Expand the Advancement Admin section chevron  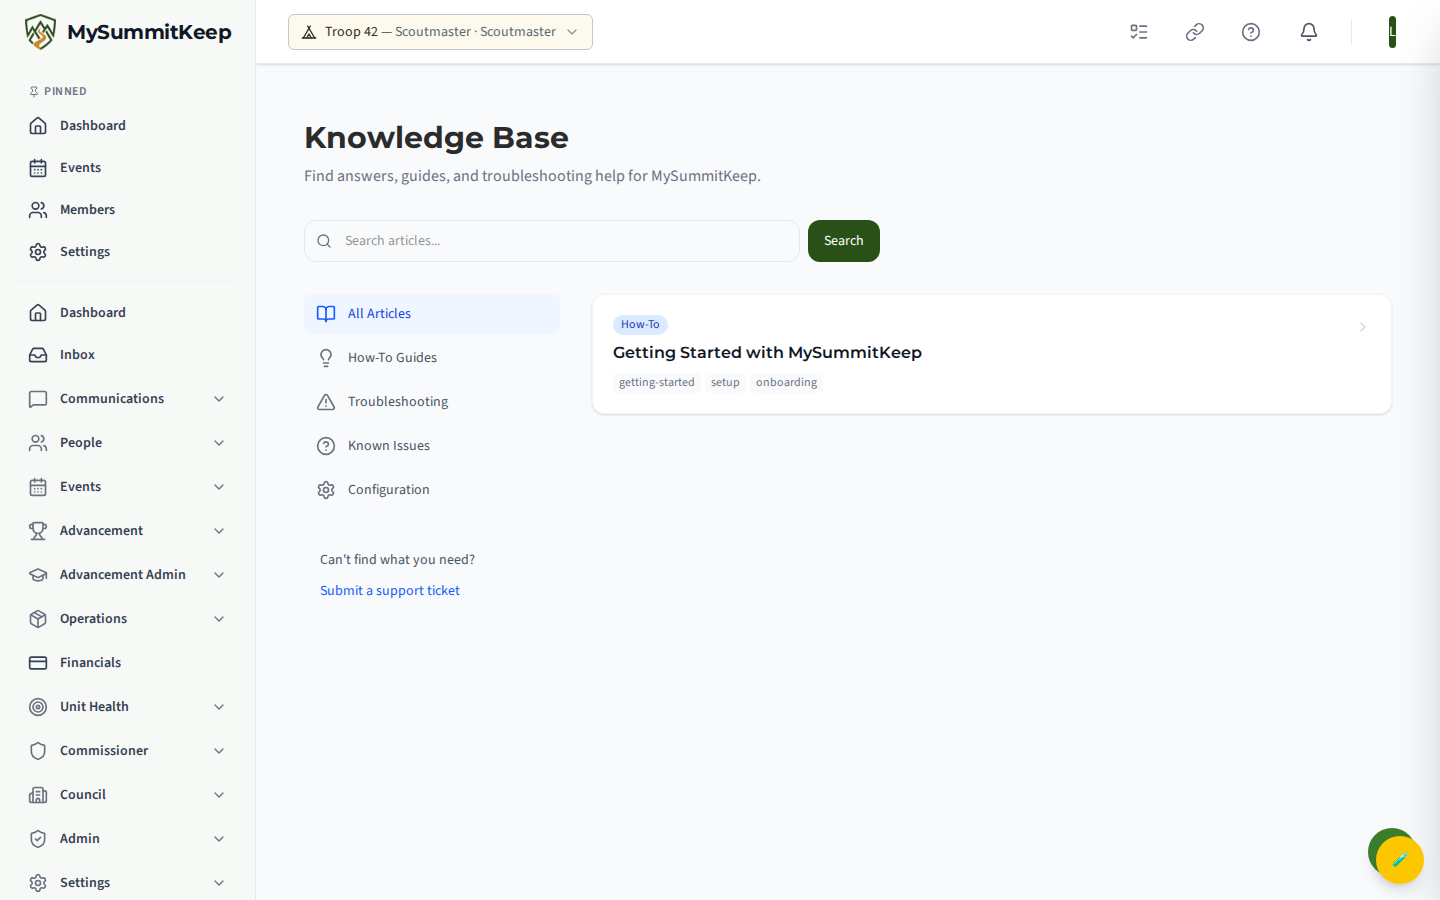pyautogui.click(x=219, y=575)
